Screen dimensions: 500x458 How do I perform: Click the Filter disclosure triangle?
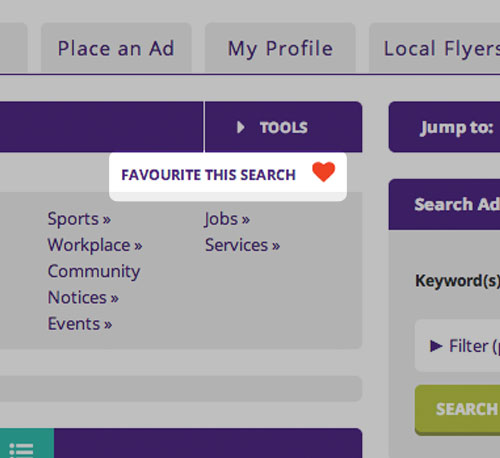(436, 346)
